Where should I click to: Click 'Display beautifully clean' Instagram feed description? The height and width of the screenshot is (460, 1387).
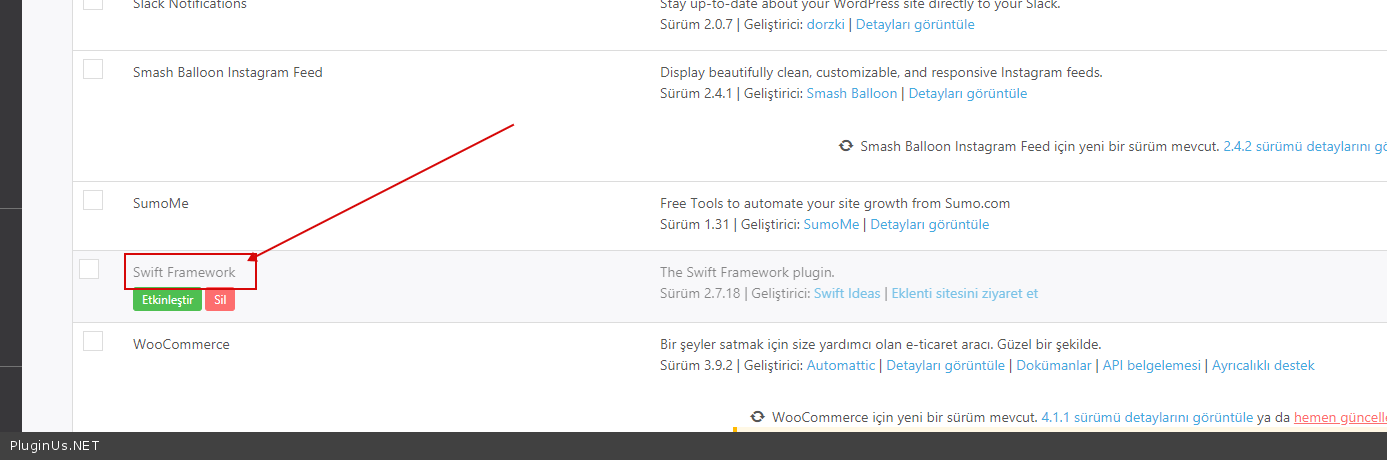[881, 73]
